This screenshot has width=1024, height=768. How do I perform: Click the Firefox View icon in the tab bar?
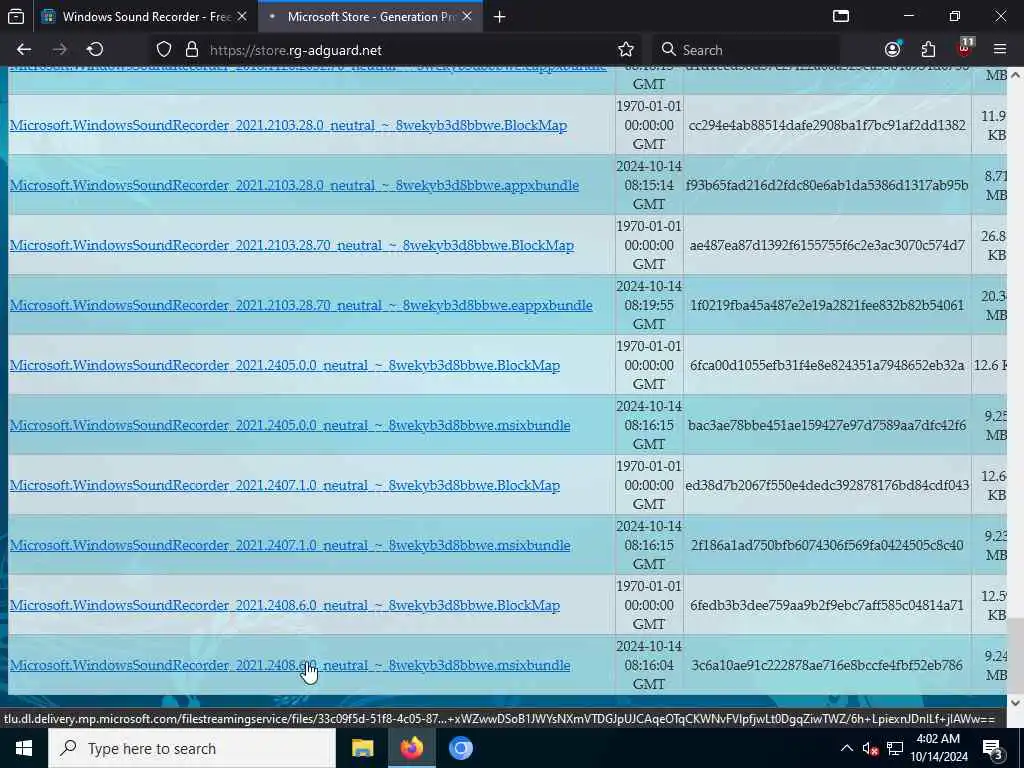[16, 16]
